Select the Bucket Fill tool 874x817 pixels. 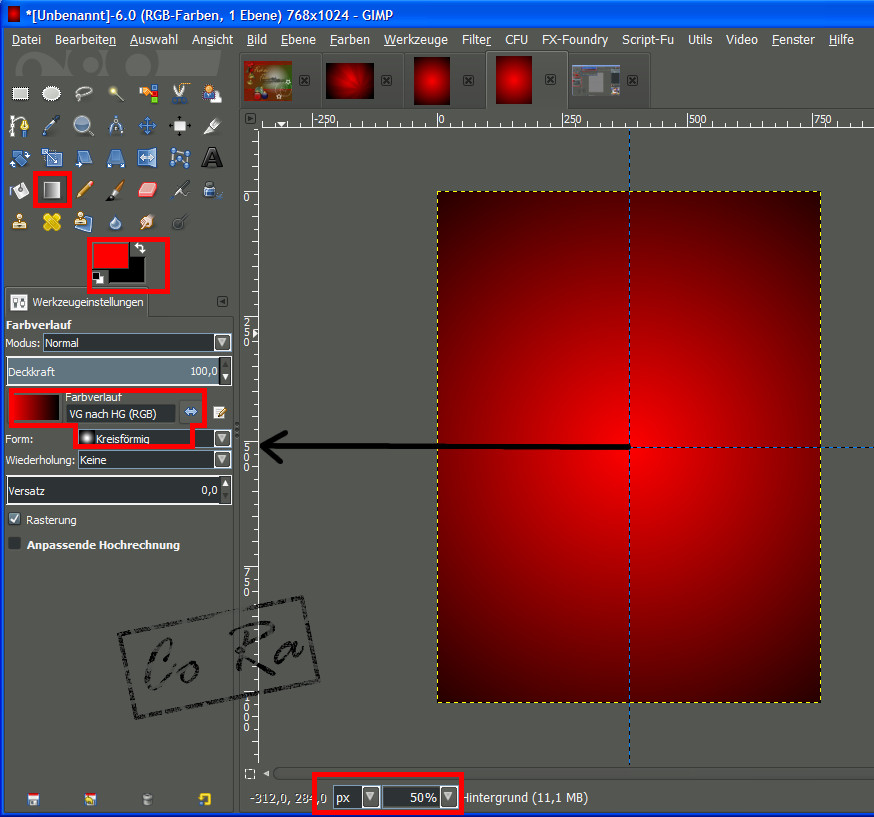click(20, 189)
